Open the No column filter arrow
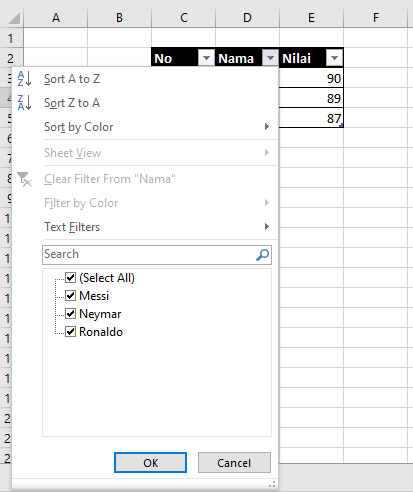The height and width of the screenshot is (492, 413). 206,58
